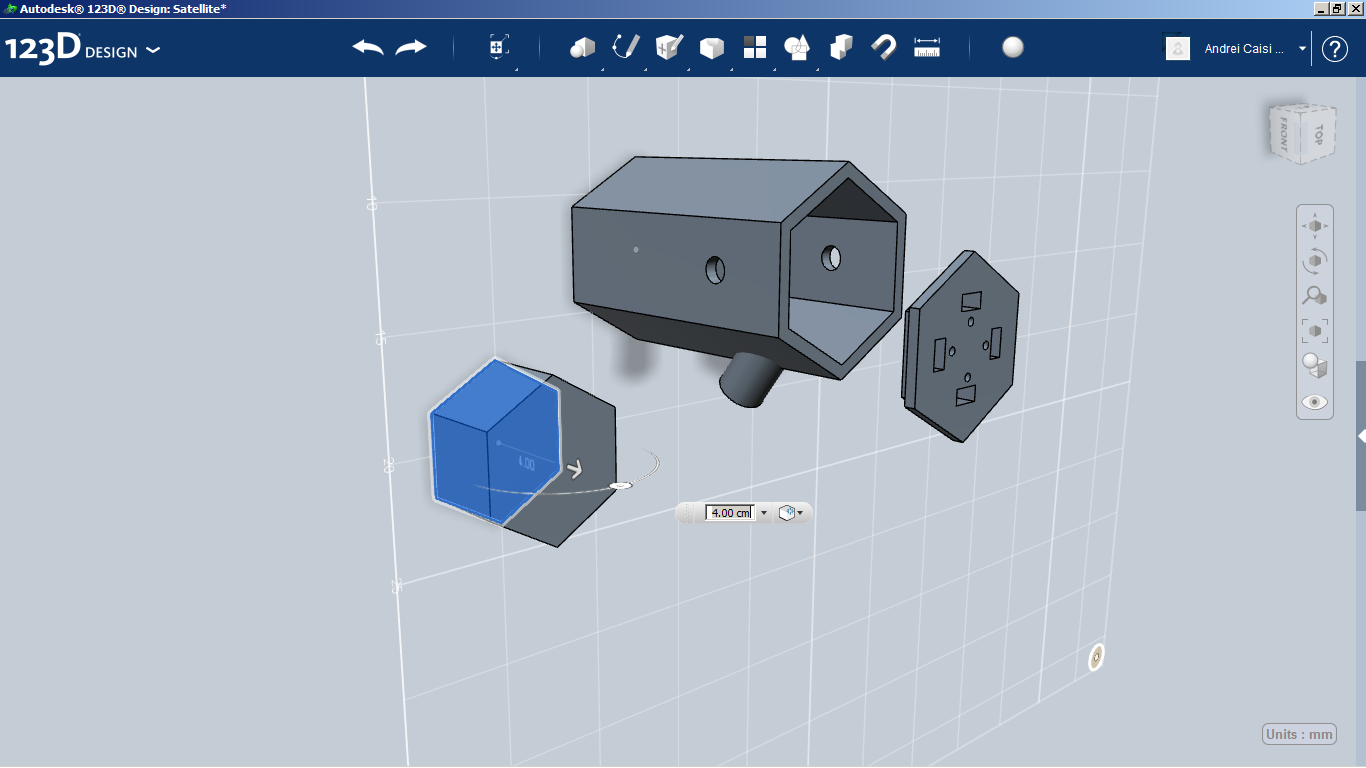Select the Zoom magnifier tool

pyautogui.click(x=1315, y=296)
